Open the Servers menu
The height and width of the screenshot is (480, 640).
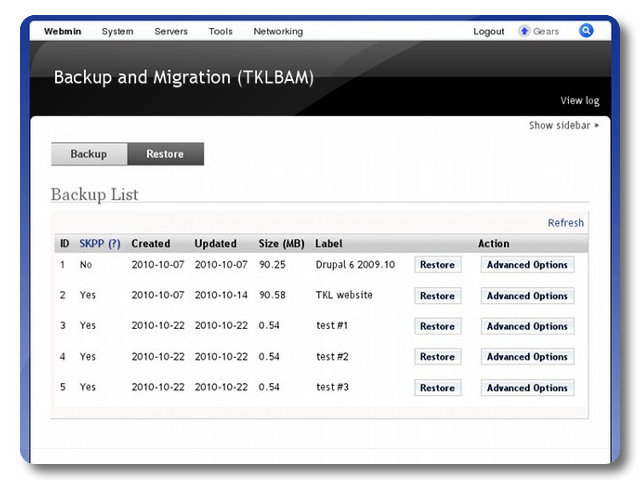[x=171, y=32]
